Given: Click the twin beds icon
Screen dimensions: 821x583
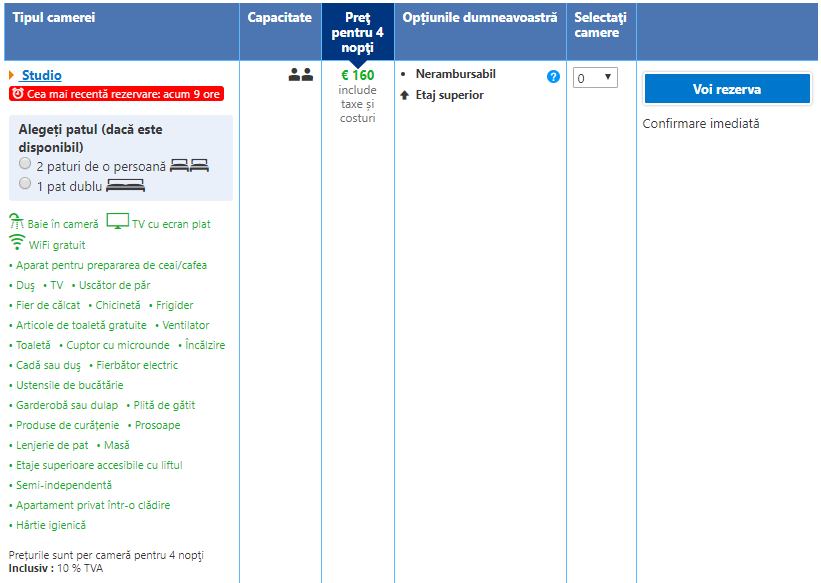Looking at the screenshot, I should coord(189,165).
